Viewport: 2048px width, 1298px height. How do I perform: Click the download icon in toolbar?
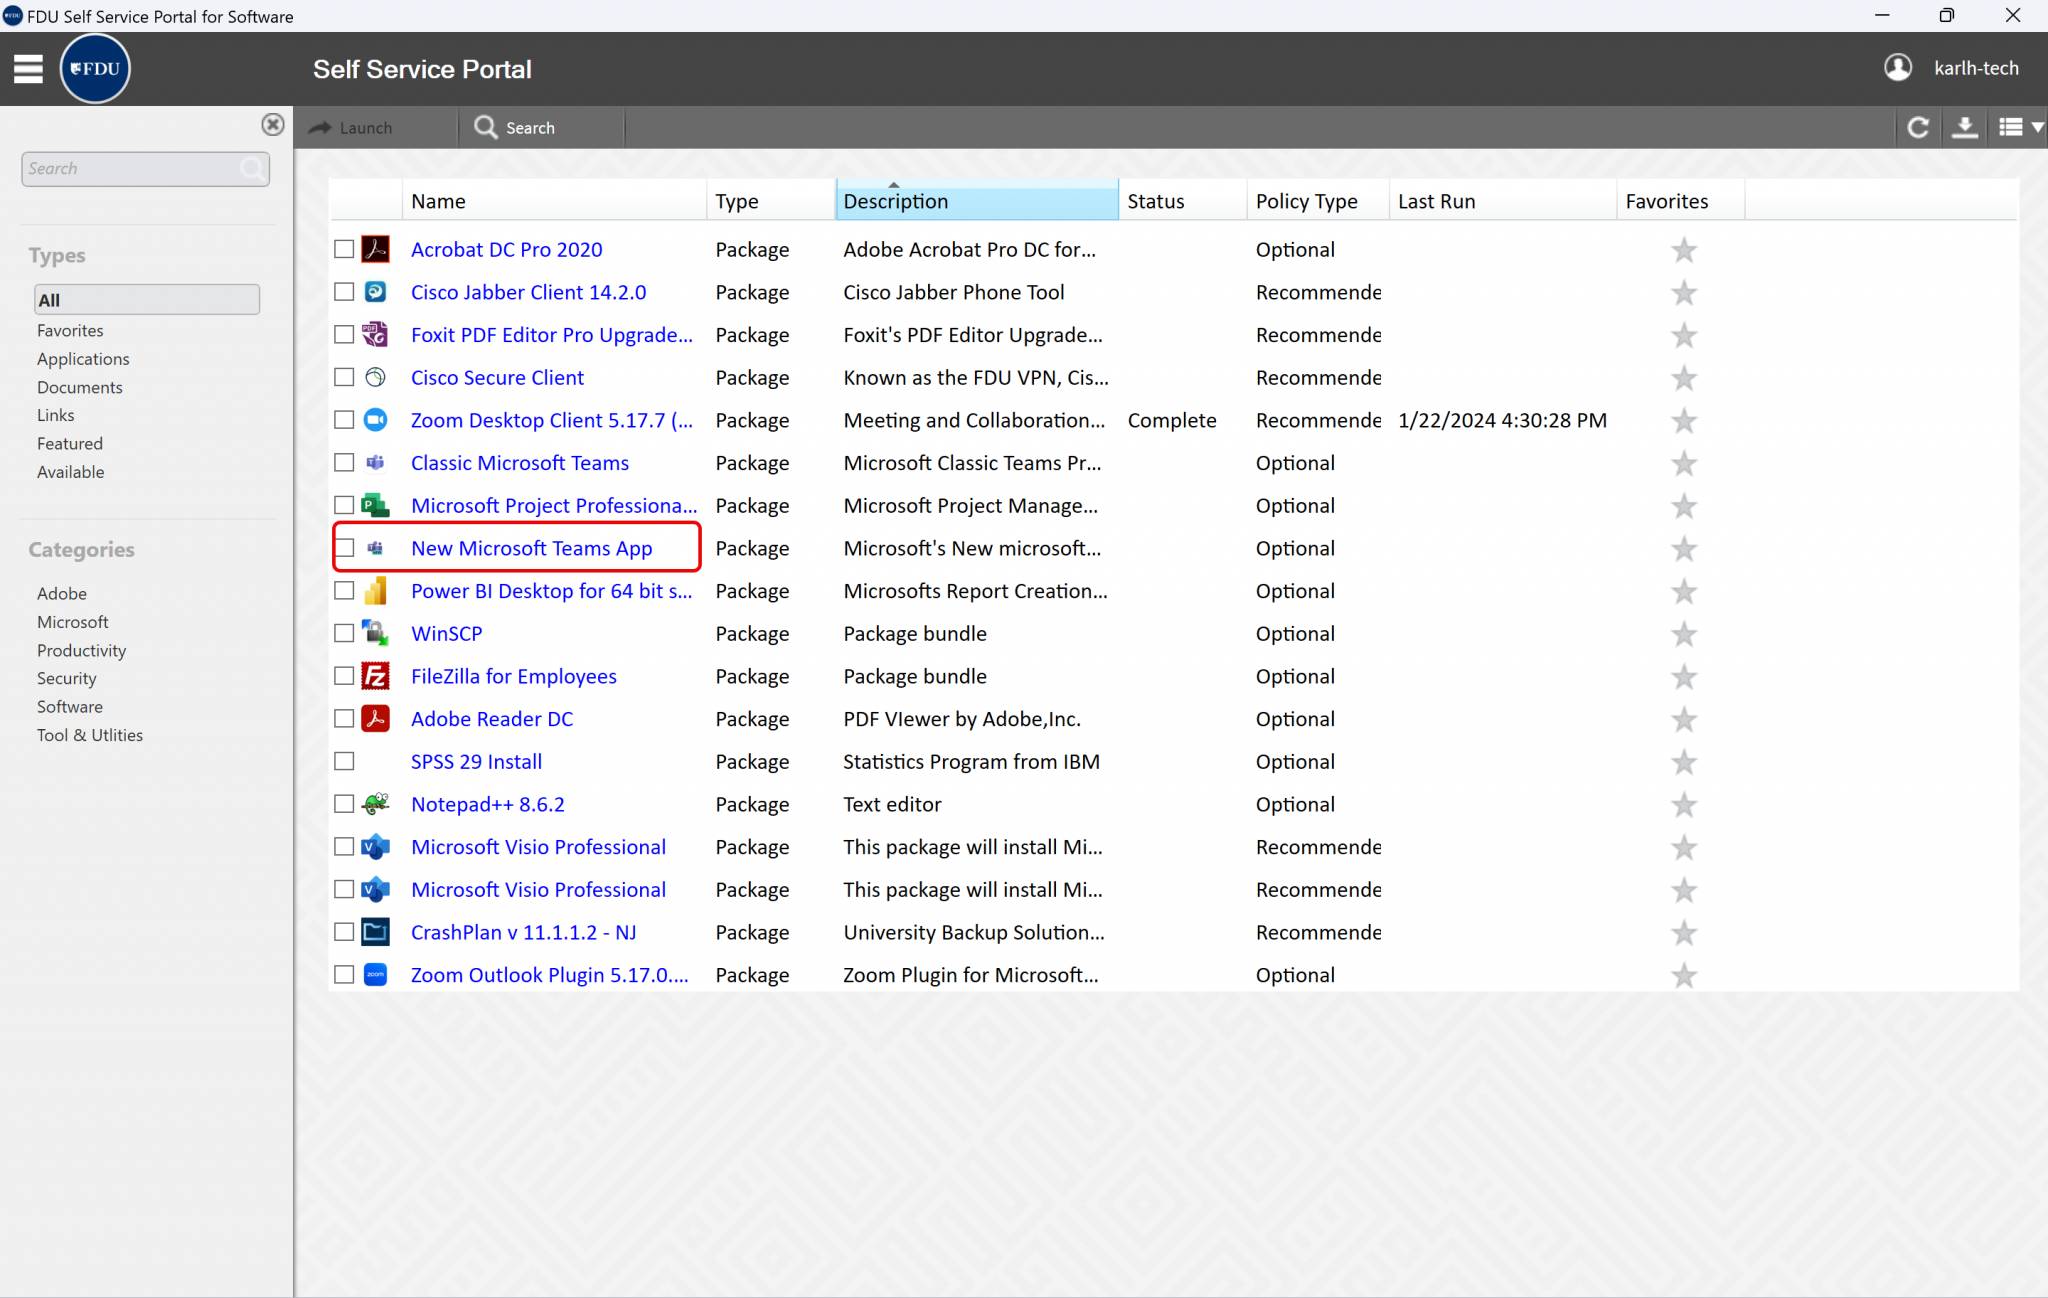(x=1964, y=128)
